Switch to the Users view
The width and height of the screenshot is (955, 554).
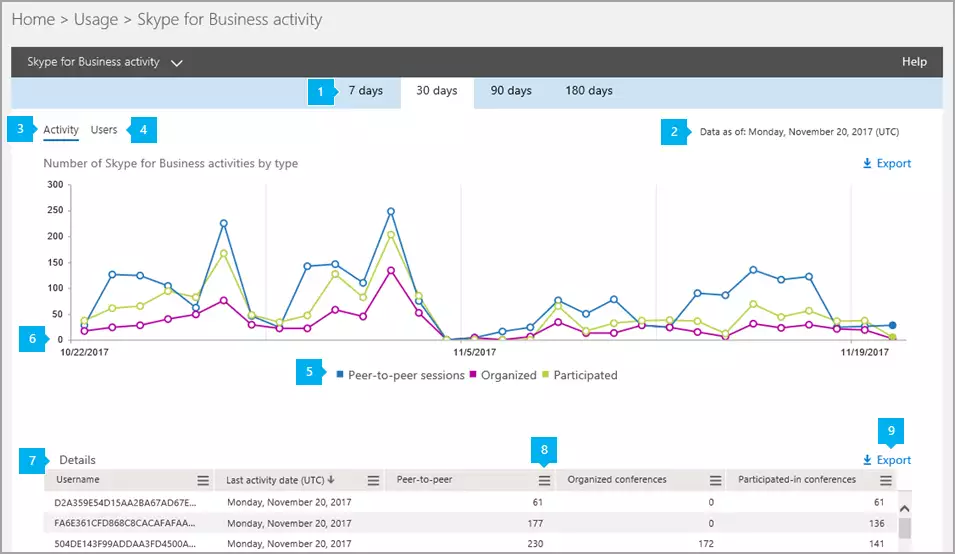click(104, 130)
